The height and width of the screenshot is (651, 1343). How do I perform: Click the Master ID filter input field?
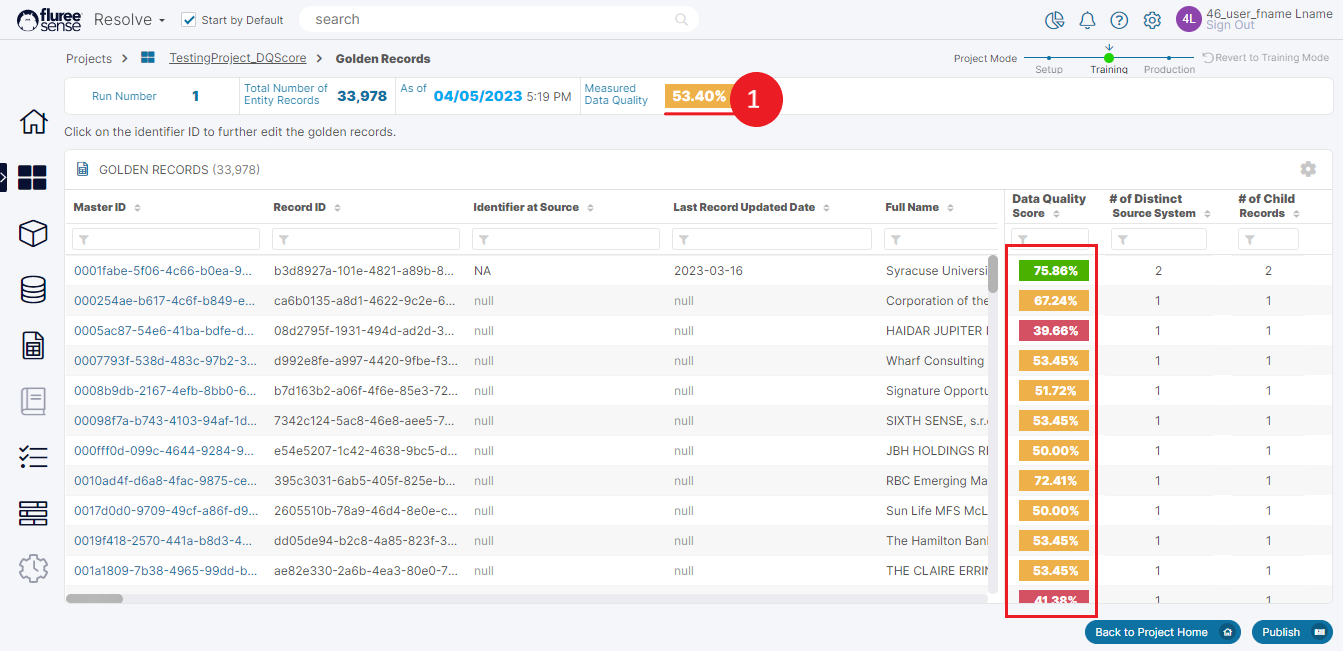166,240
